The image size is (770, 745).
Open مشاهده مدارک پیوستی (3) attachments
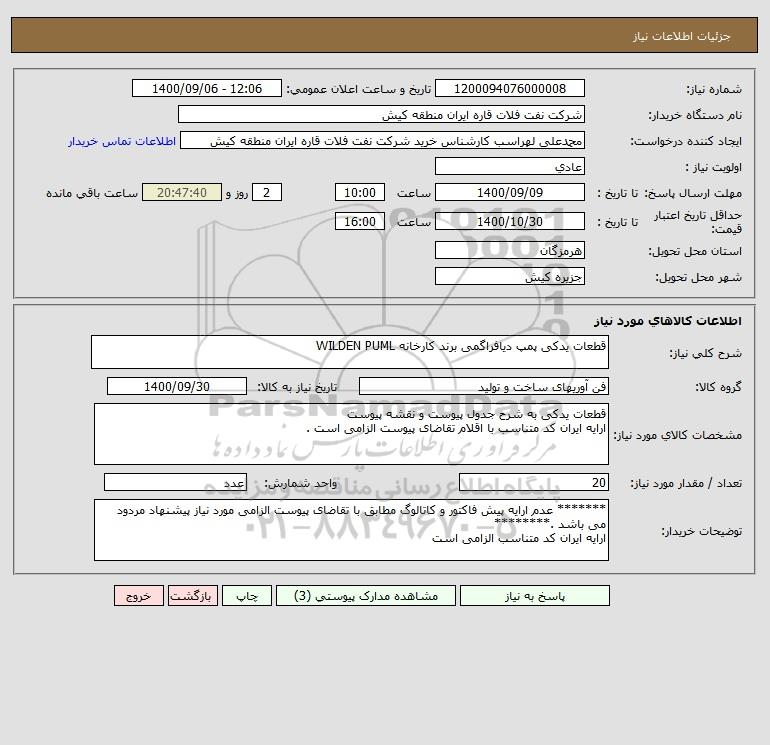click(366, 596)
